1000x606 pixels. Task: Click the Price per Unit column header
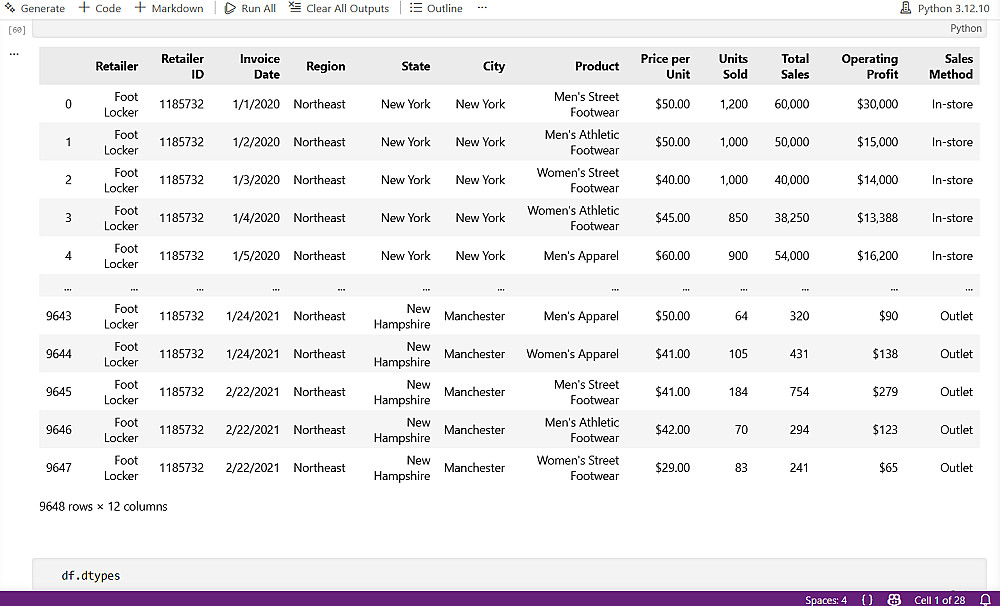665,66
